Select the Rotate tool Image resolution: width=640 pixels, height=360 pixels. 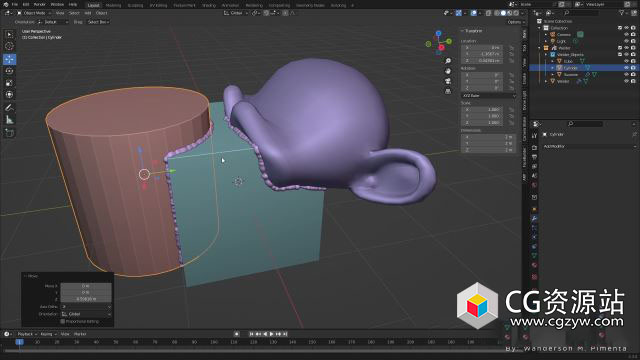pos(9,71)
